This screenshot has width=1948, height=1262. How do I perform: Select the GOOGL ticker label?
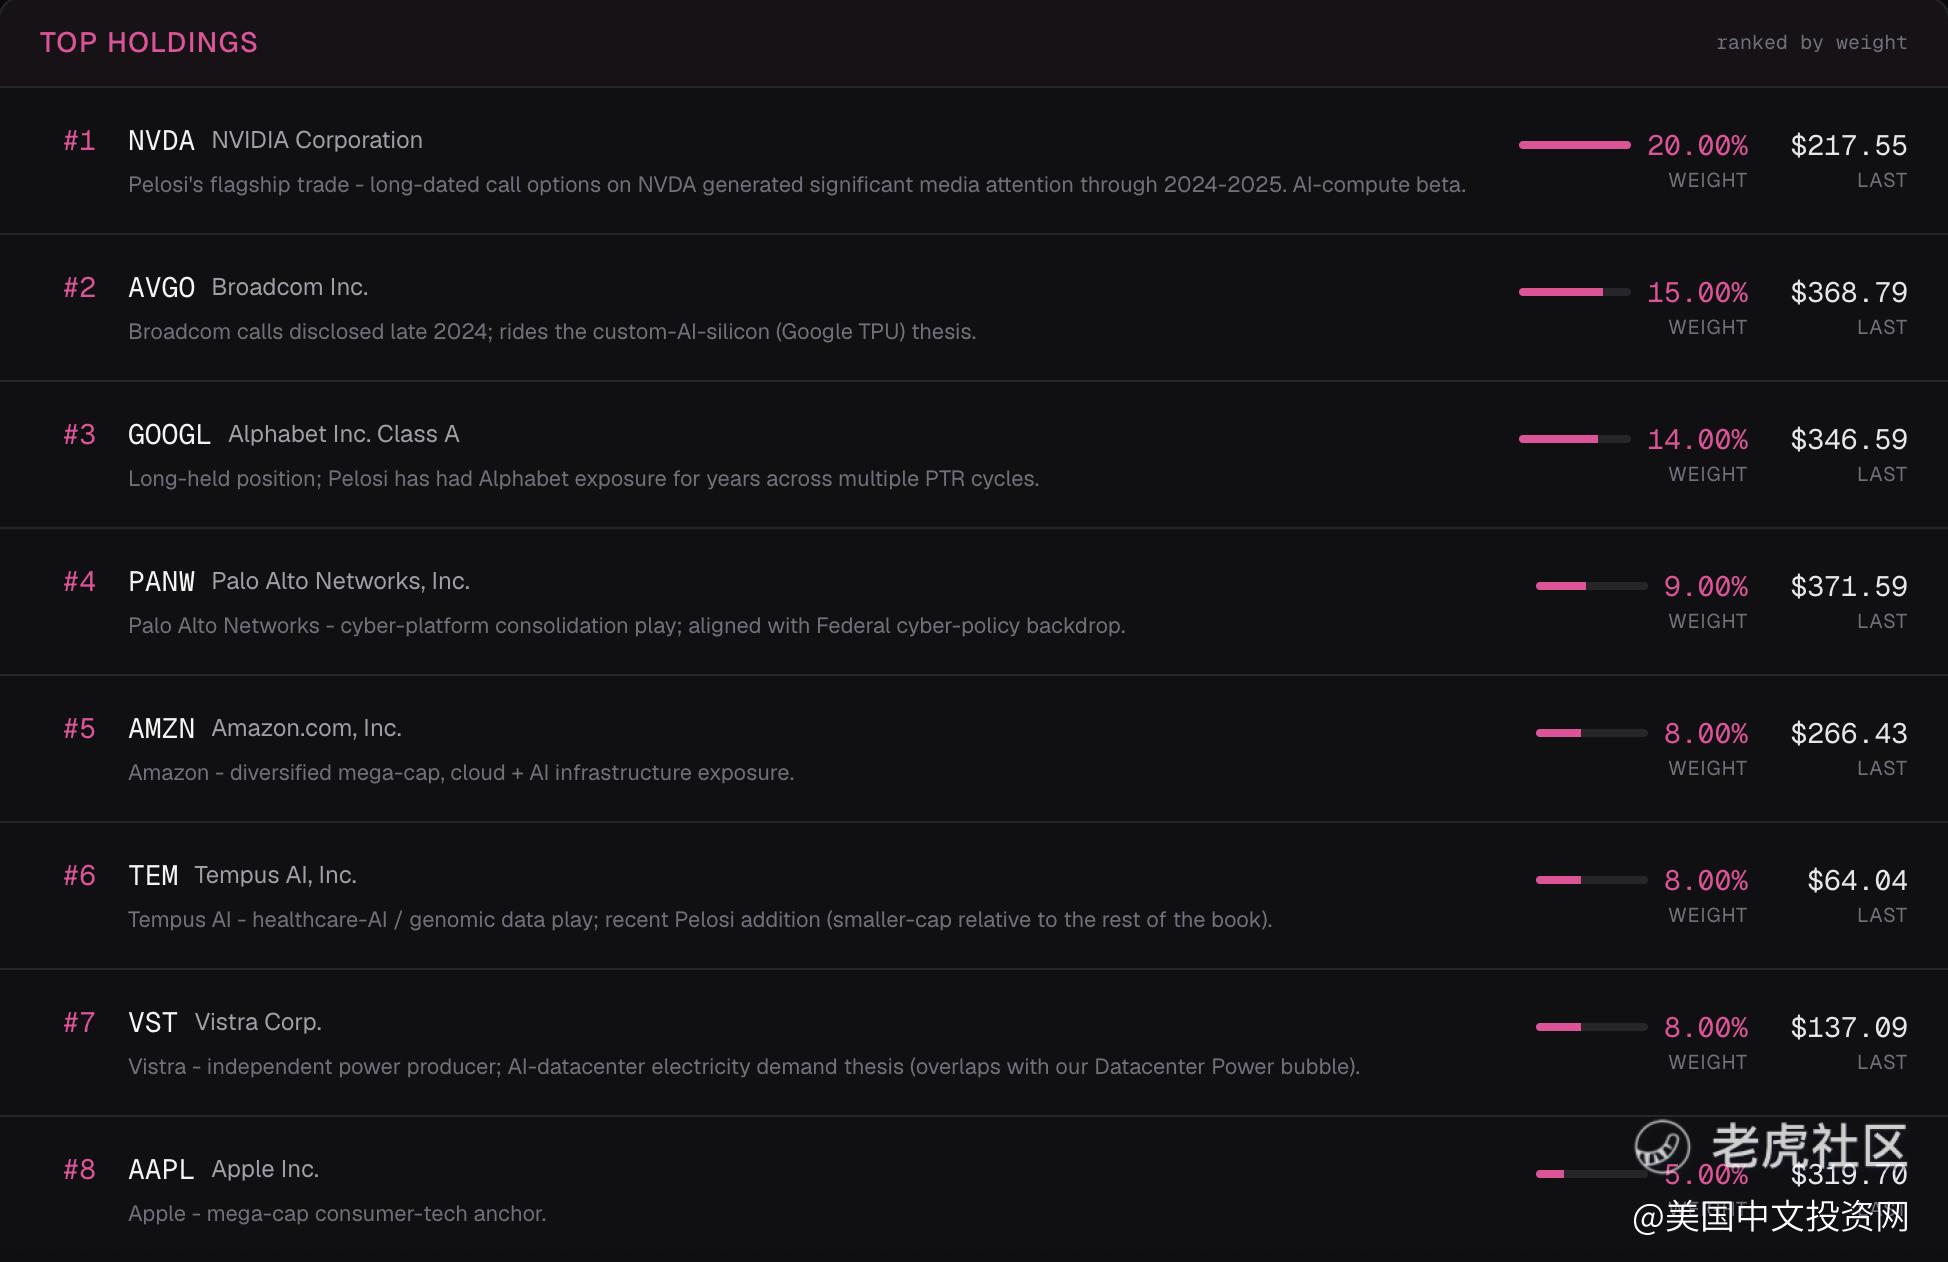169,434
